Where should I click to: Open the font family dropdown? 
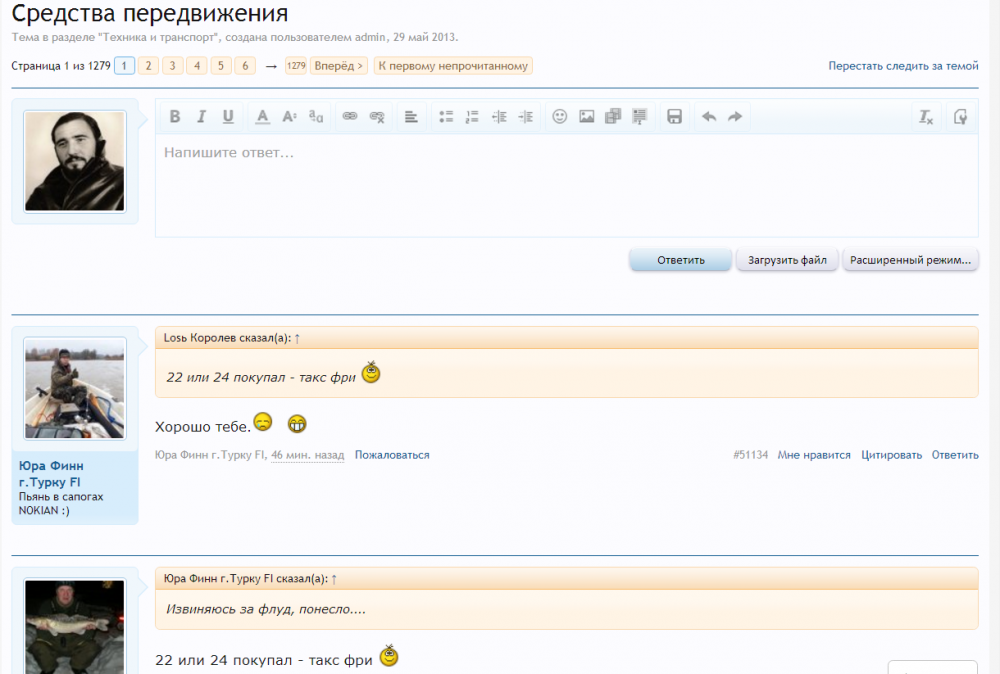point(316,117)
